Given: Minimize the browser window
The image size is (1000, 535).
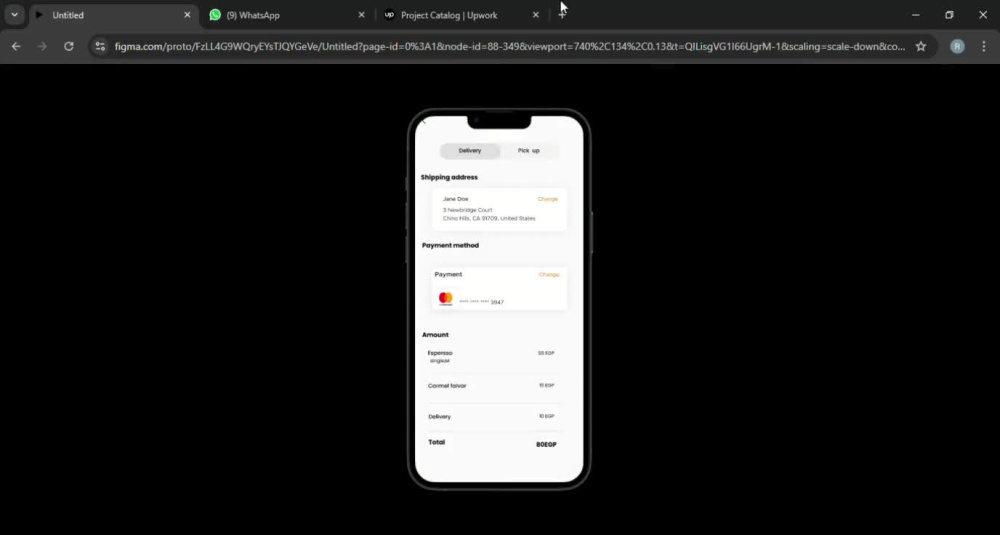Looking at the screenshot, I should [916, 15].
